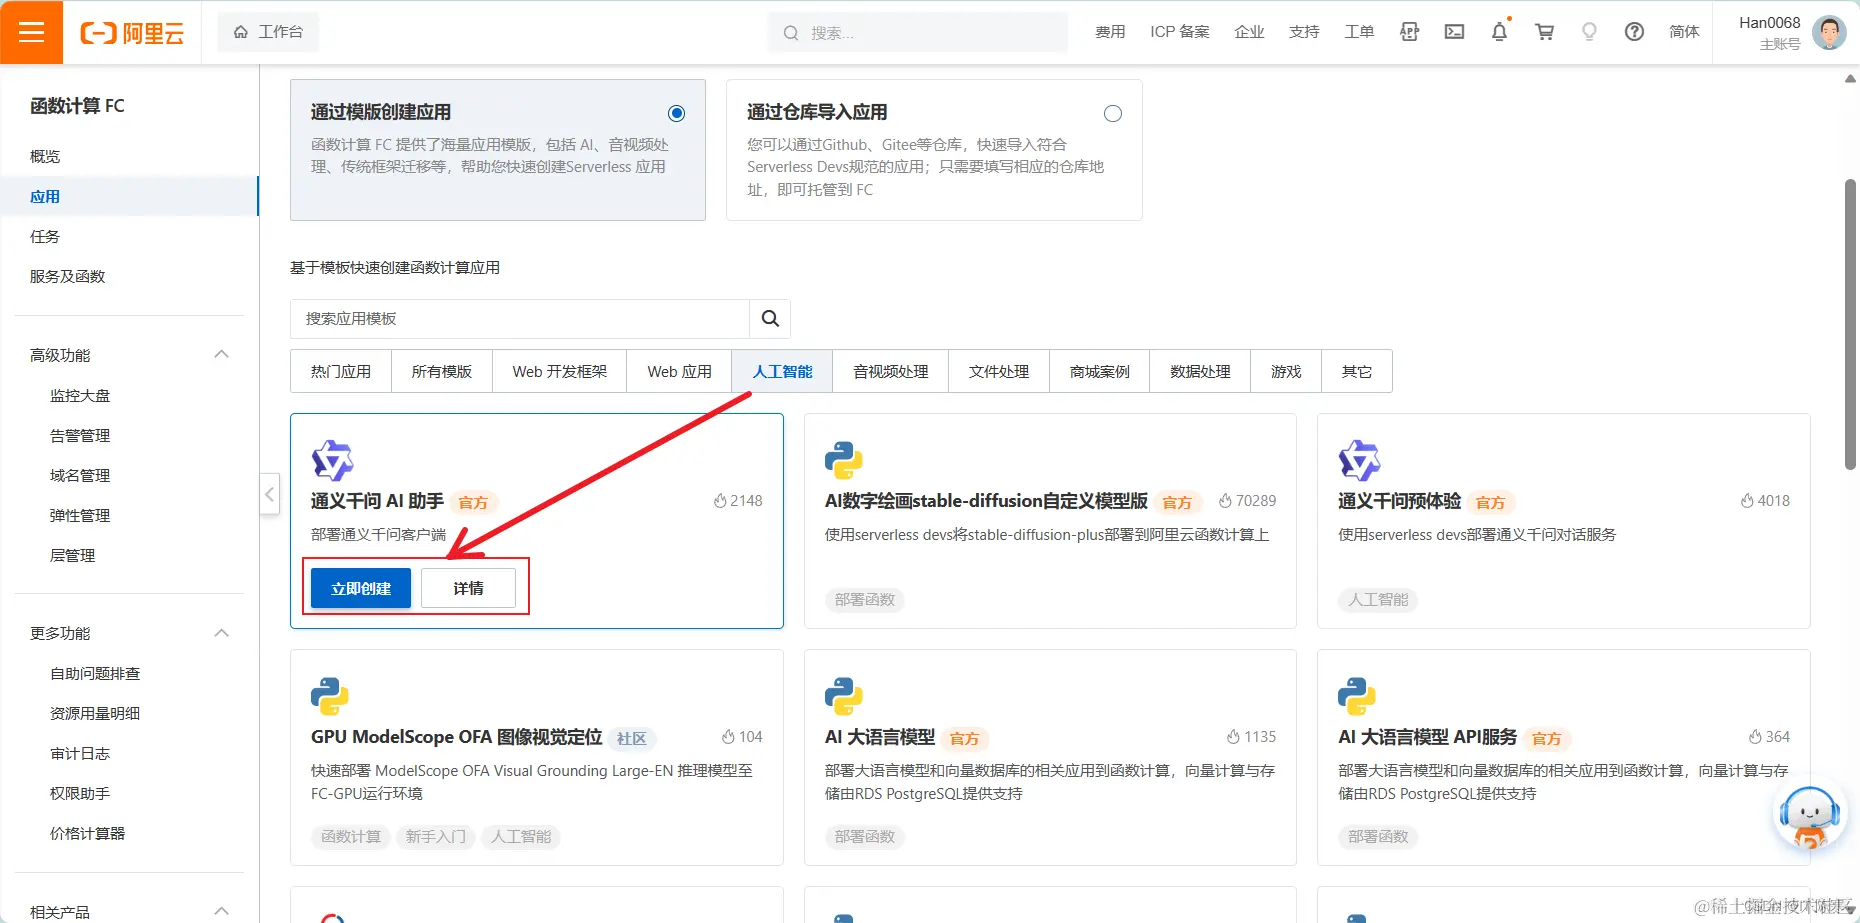
Task: Switch to the 人工智能 template tab
Action: click(781, 371)
